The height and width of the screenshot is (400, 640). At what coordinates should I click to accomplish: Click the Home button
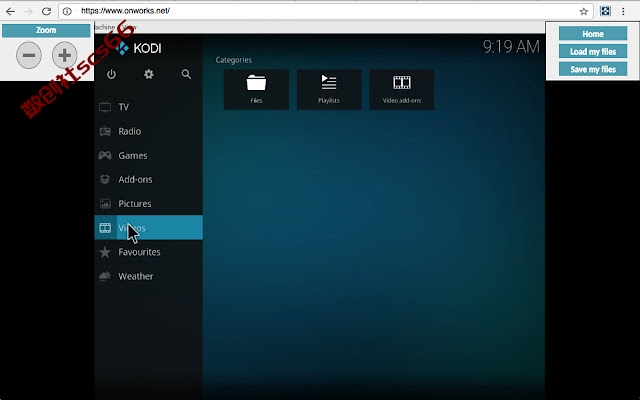593,34
